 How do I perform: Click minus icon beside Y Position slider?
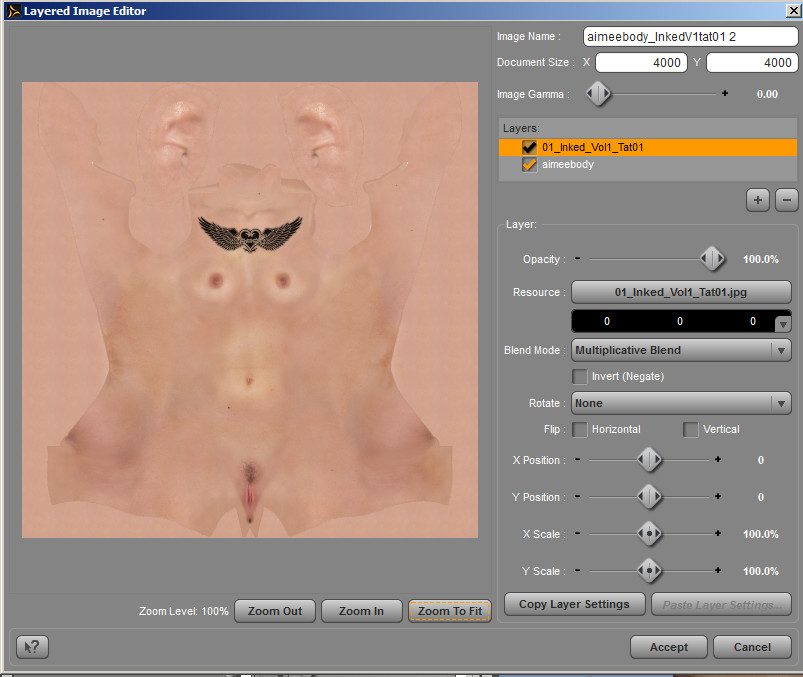[x=577, y=496]
